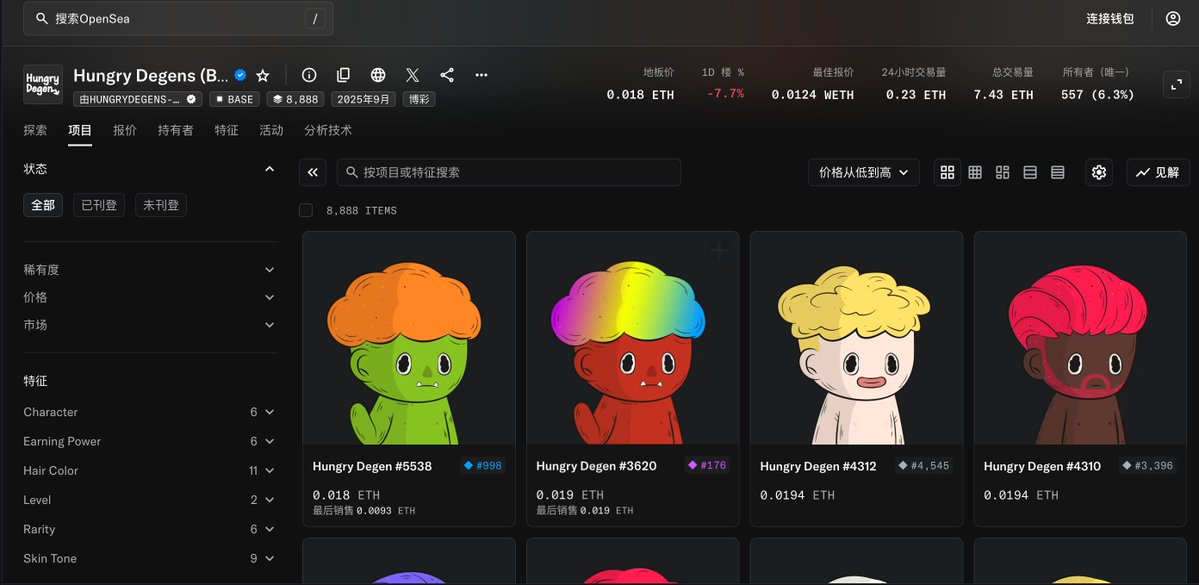Click the Hungry Degens collection logo
Screen dimensions: 1199x585
(43, 84)
